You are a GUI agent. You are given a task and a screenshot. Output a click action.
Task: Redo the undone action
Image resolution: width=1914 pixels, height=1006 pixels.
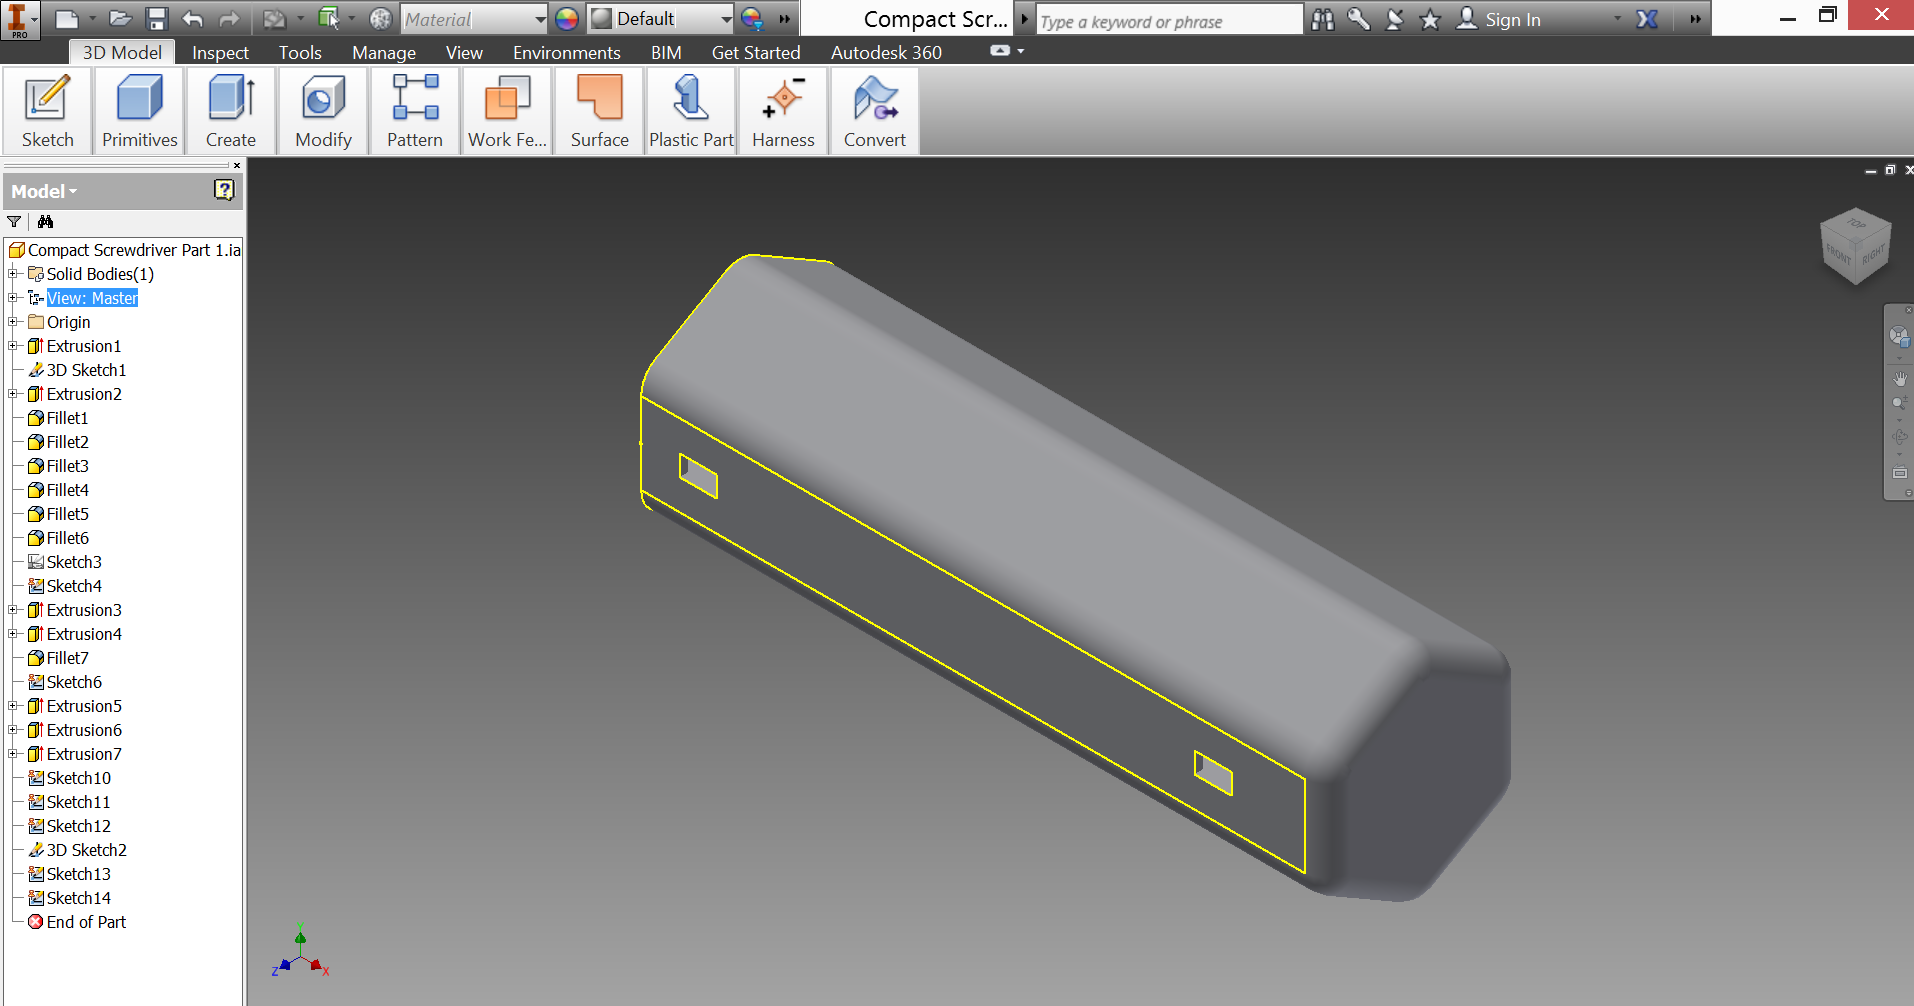click(229, 19)
